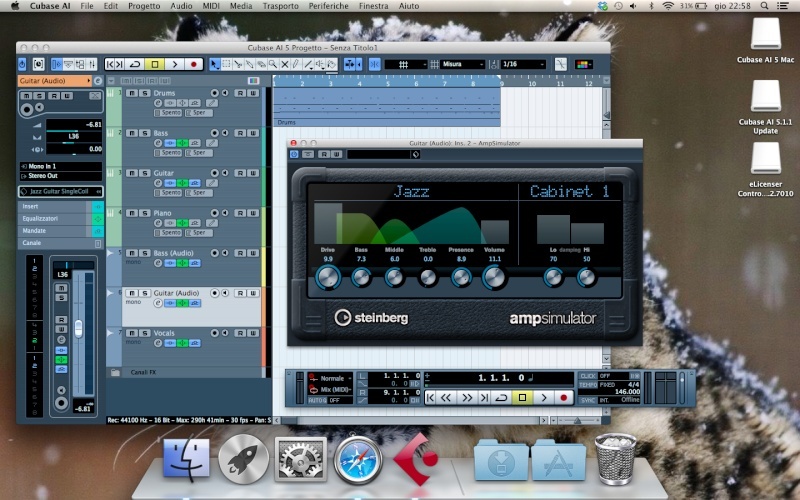800x500 pixels.
Task: Select Stereo Out output routing
Action: (60, 176)
